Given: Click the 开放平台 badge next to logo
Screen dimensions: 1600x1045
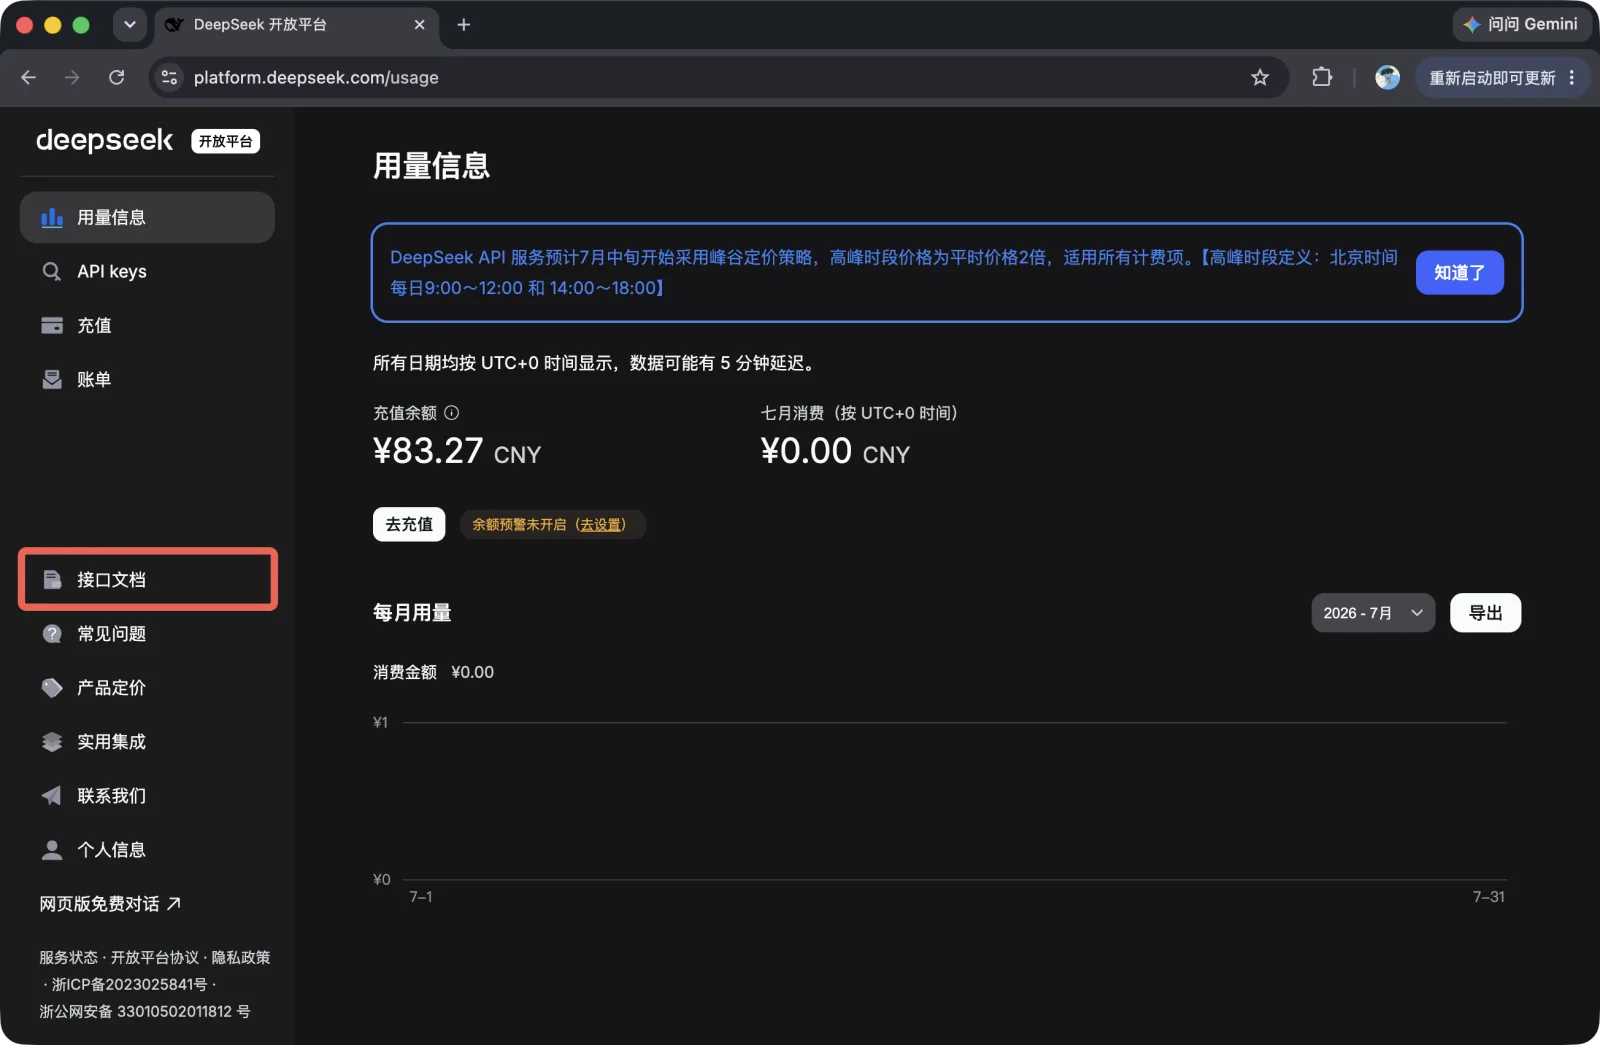Looking at the screenshot, I should pos(225,141).
